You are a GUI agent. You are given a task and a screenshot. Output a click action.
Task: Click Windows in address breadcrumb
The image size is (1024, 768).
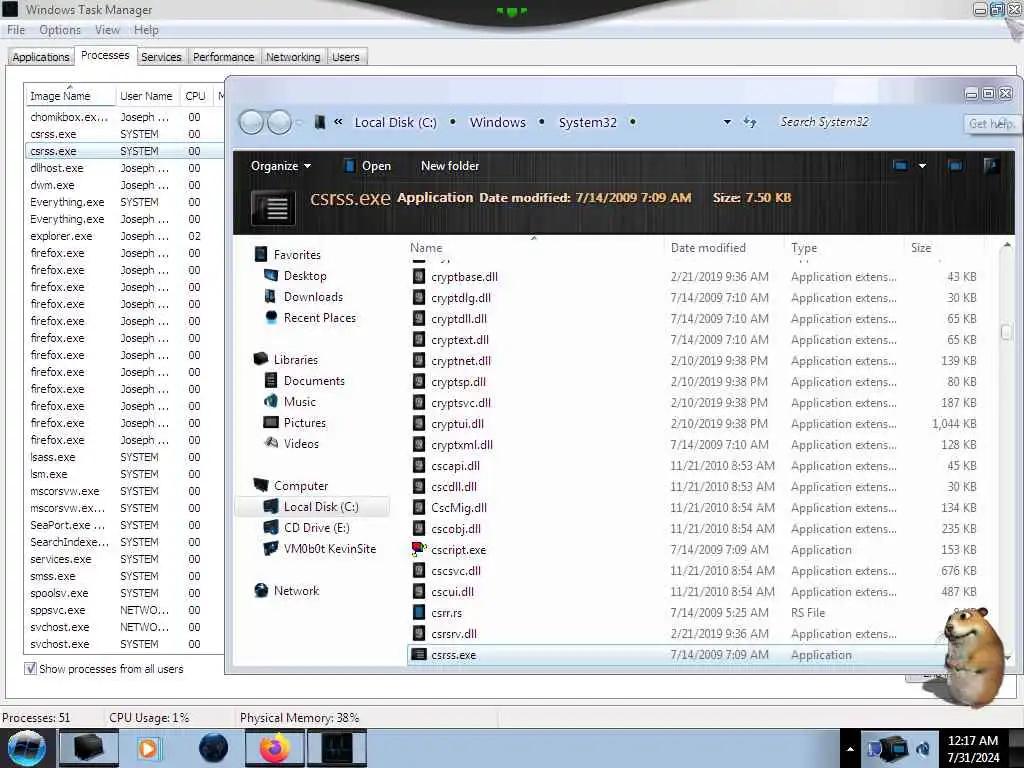(498, 122)
